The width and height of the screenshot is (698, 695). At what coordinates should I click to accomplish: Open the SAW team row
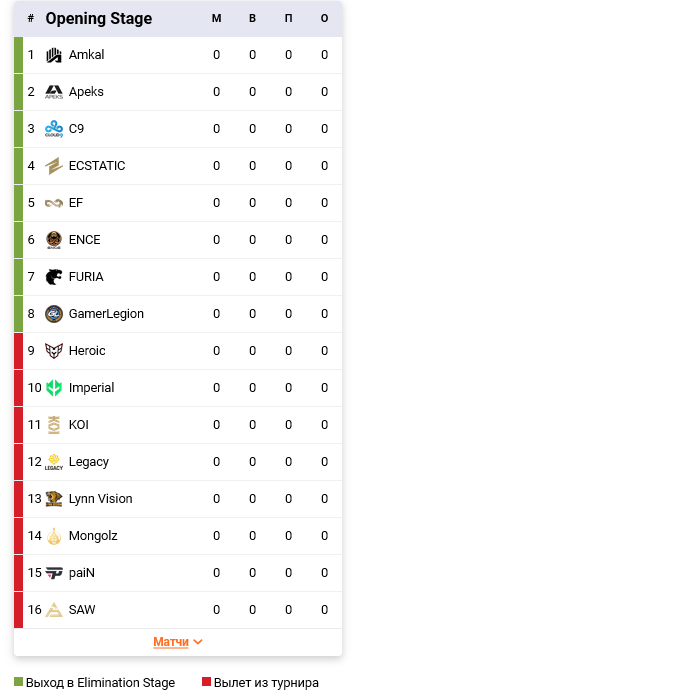pos(178,610)
